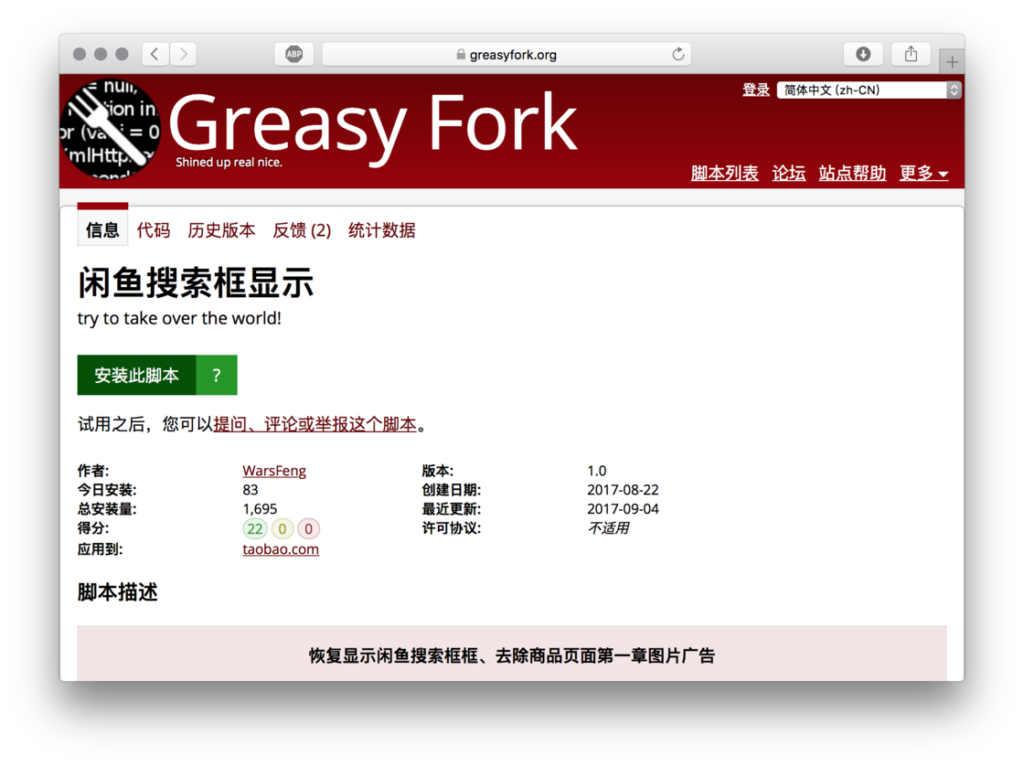Click the license value 不适用

pyautogui.click(x=608, y=528)
